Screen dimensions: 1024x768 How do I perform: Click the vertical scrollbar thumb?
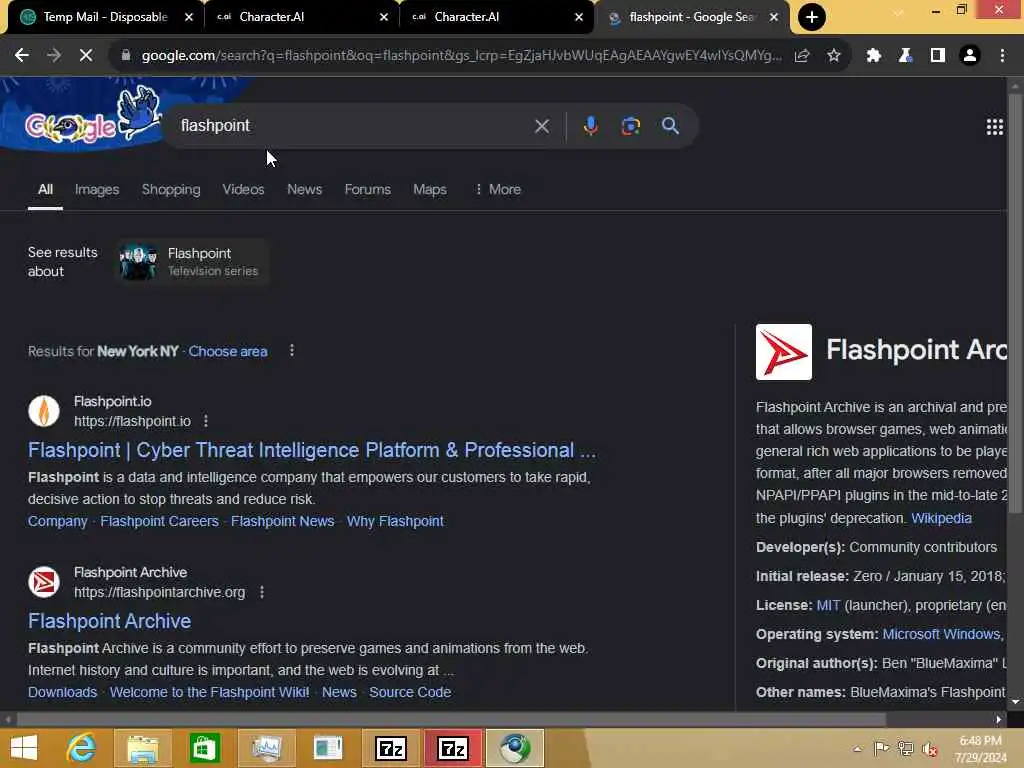(1015, 304)
